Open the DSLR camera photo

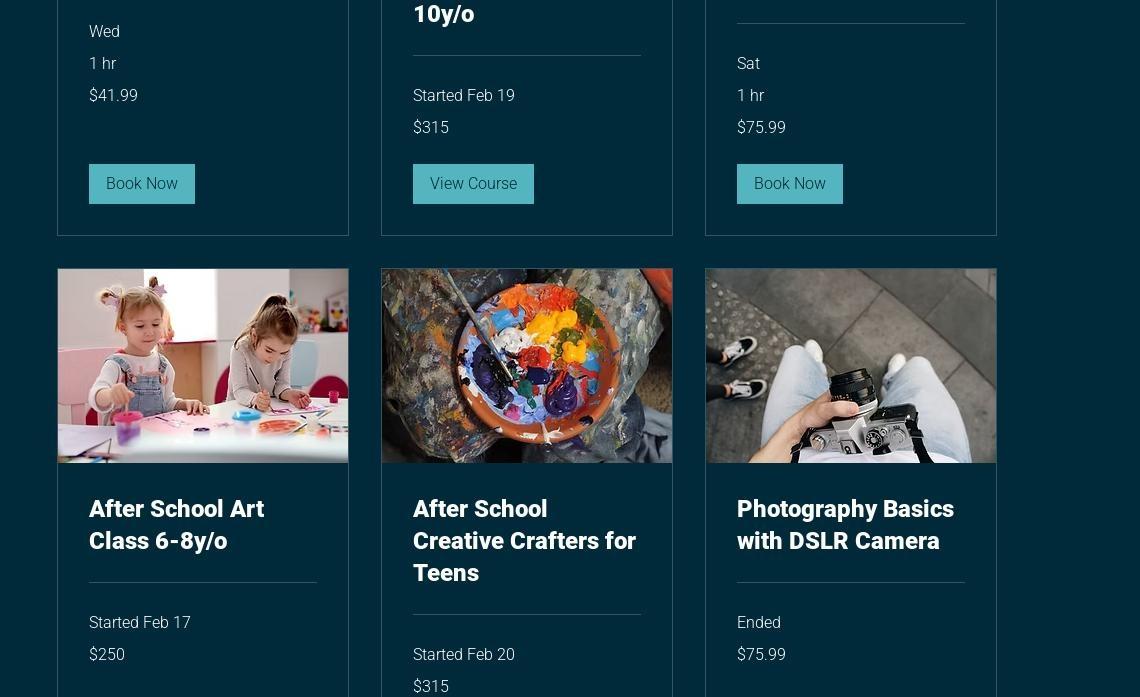tap(851, 366)
